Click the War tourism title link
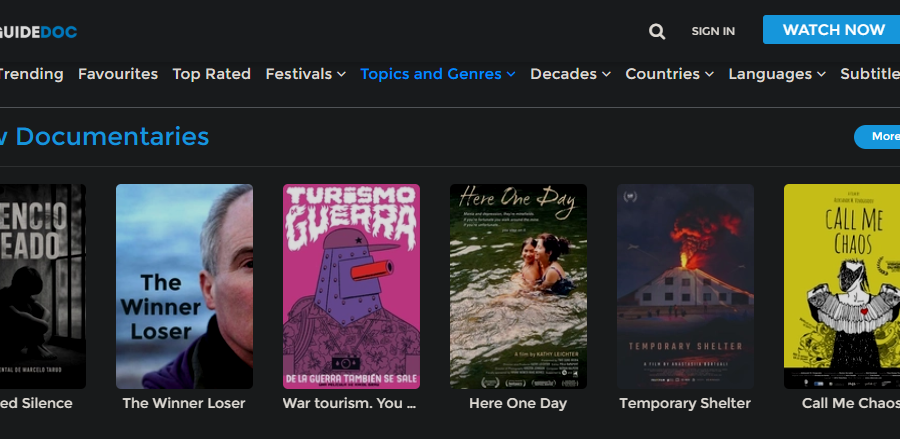Viewport: 900px width, 439px height. (349, 403)
